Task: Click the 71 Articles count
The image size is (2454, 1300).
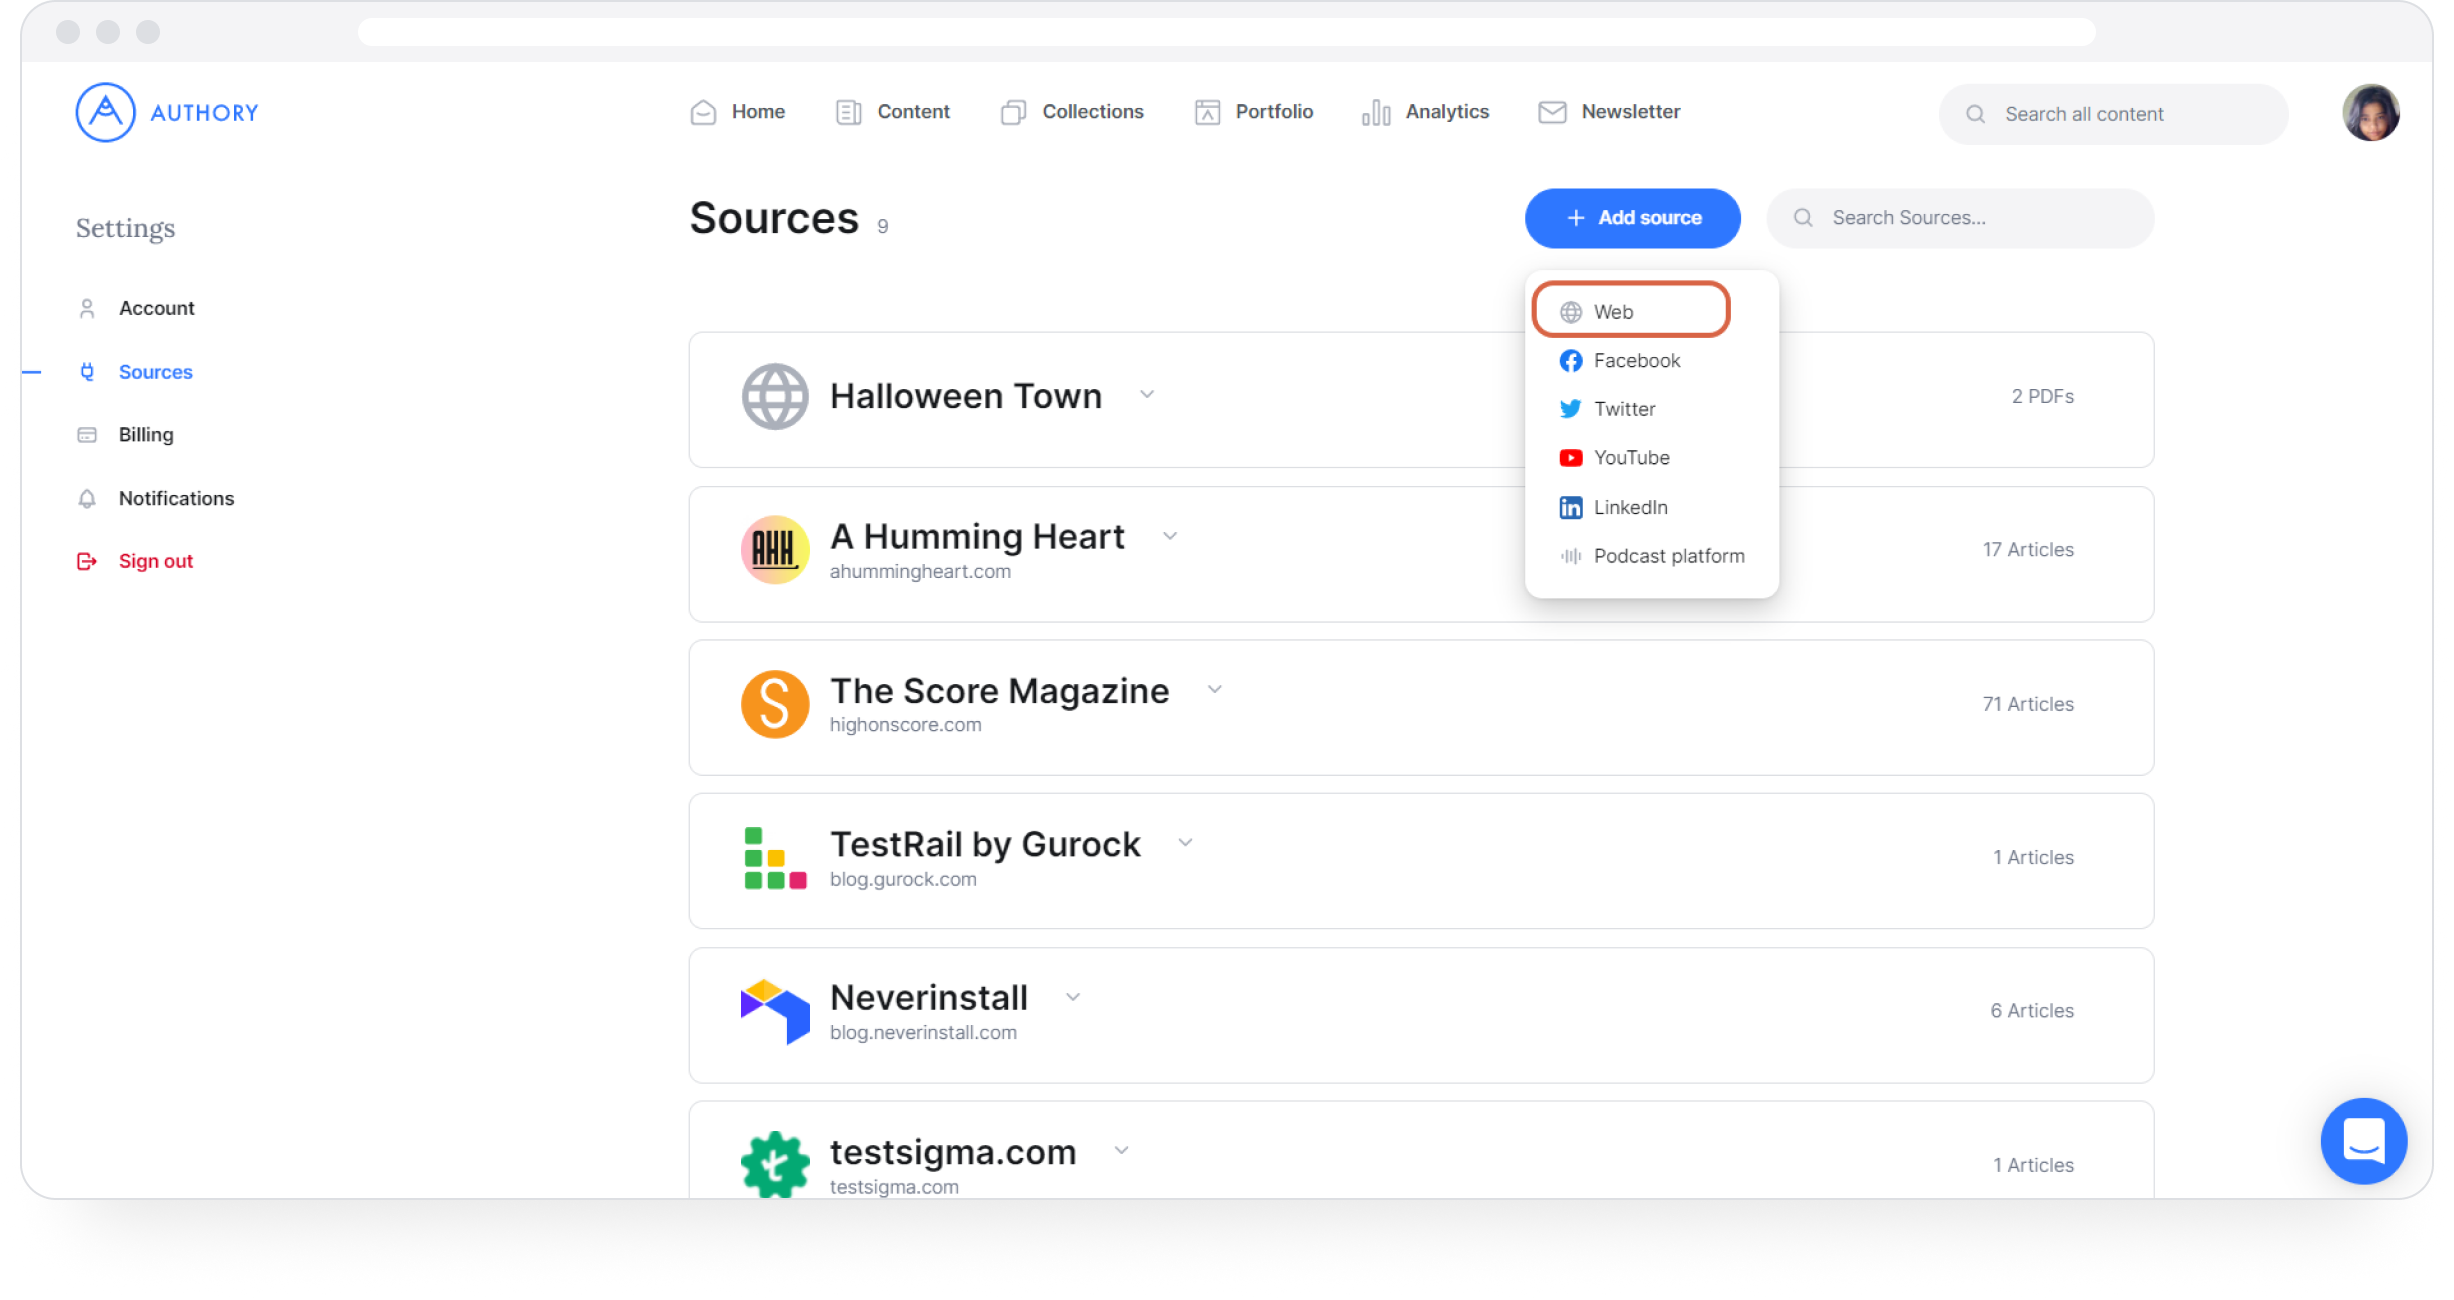Action: [2028, 704]
